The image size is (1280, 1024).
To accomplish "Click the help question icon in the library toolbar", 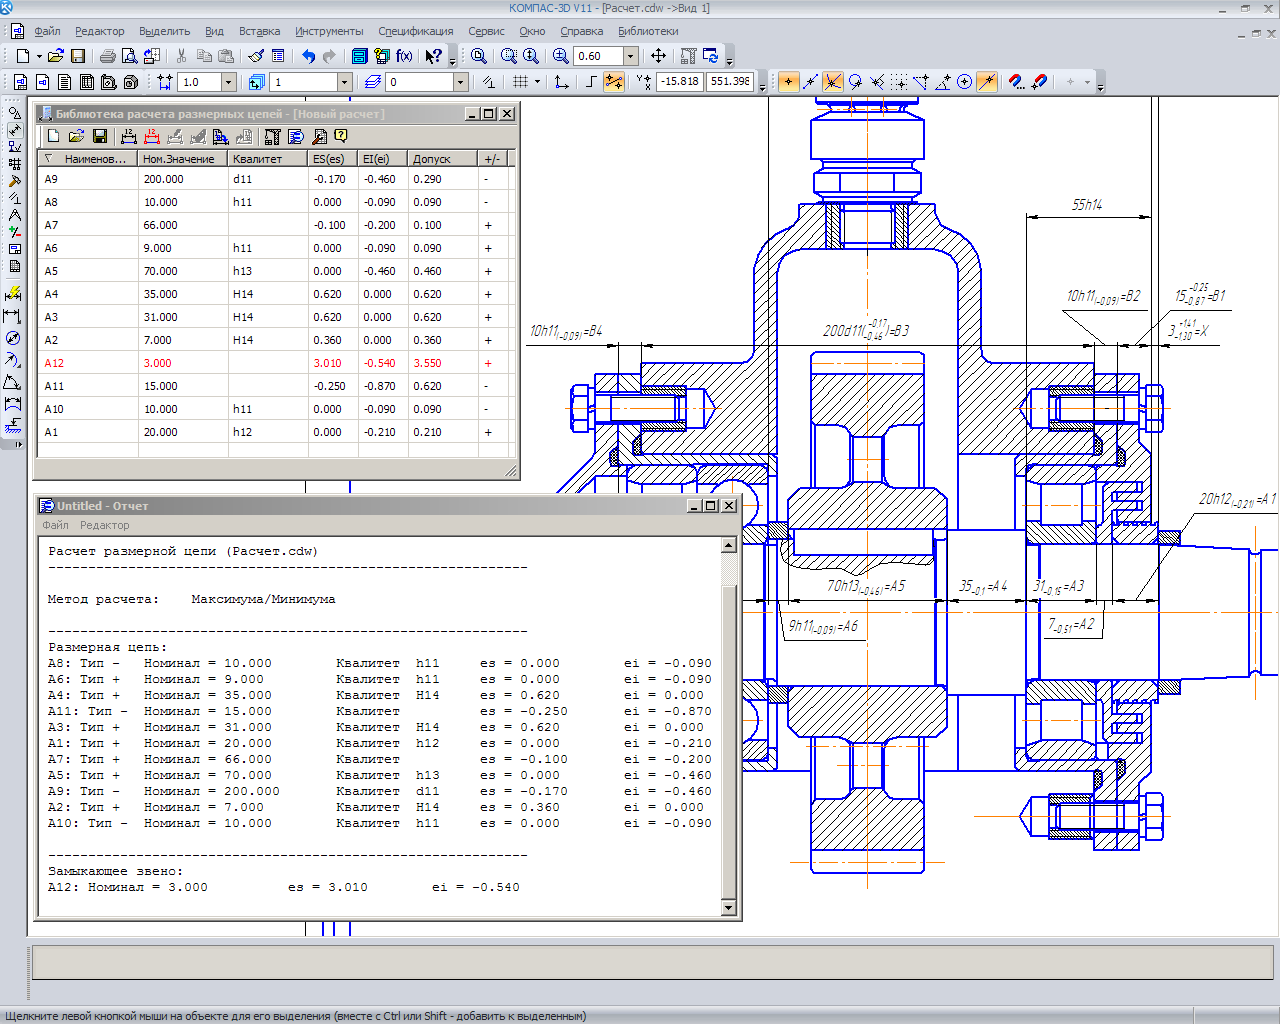I will [x=341, y=136].
